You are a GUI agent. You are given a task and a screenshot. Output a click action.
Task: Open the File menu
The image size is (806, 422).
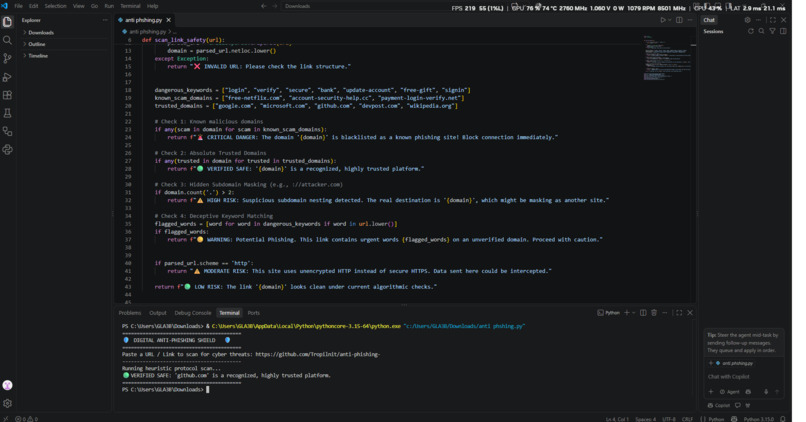click(x=19, y=6)
